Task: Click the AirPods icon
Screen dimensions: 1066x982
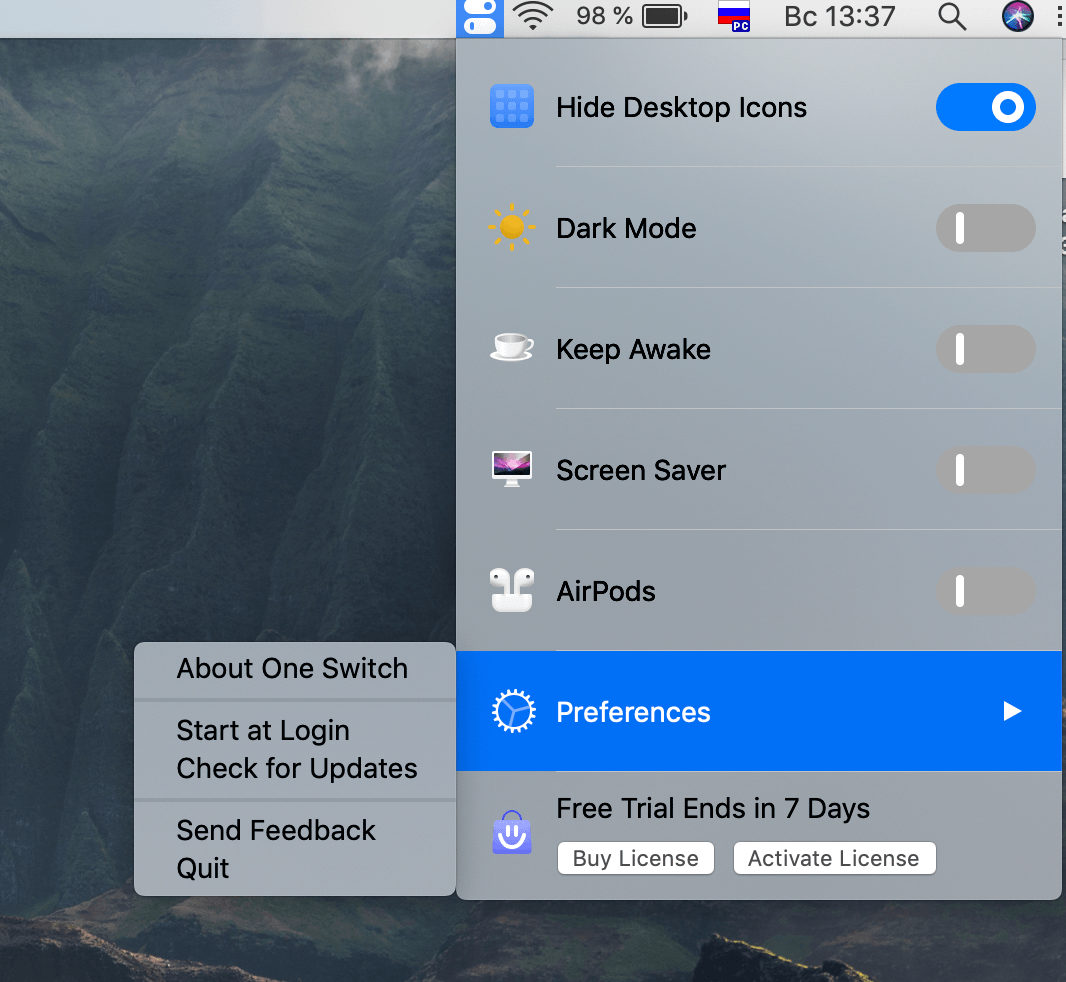Action: (512, 590)
